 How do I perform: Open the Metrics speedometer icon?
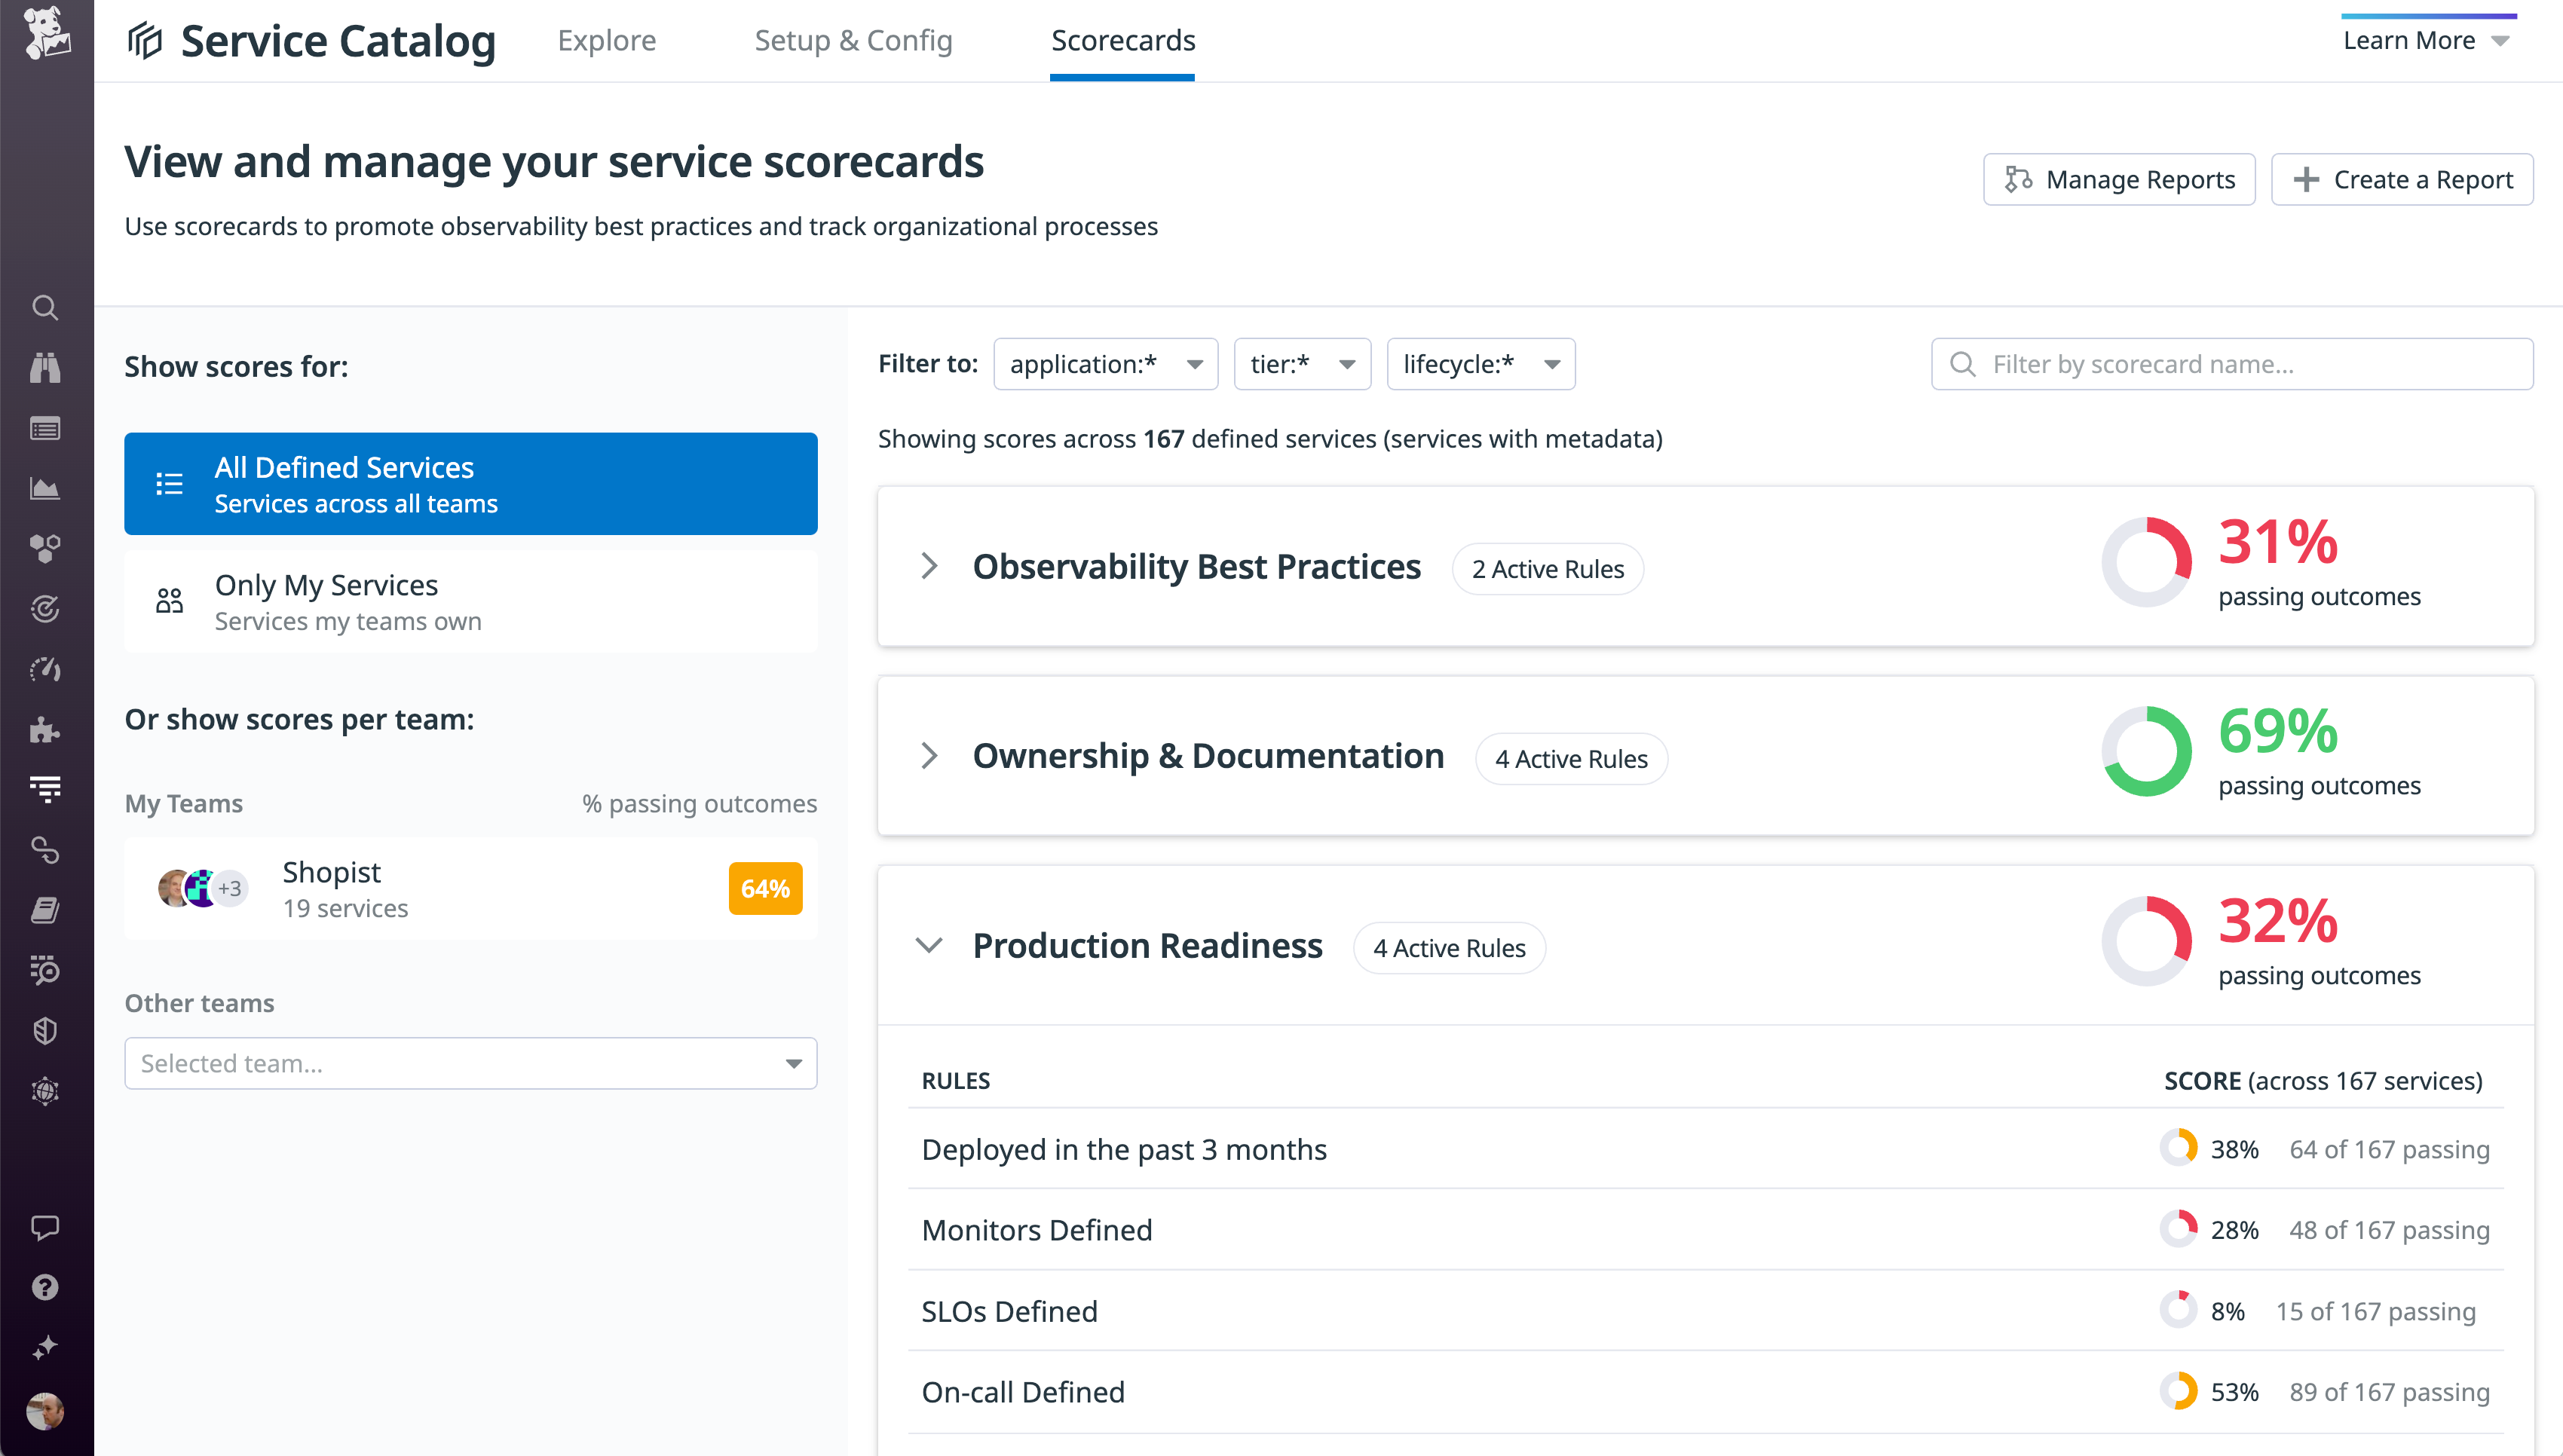click(x=45, y=668)
